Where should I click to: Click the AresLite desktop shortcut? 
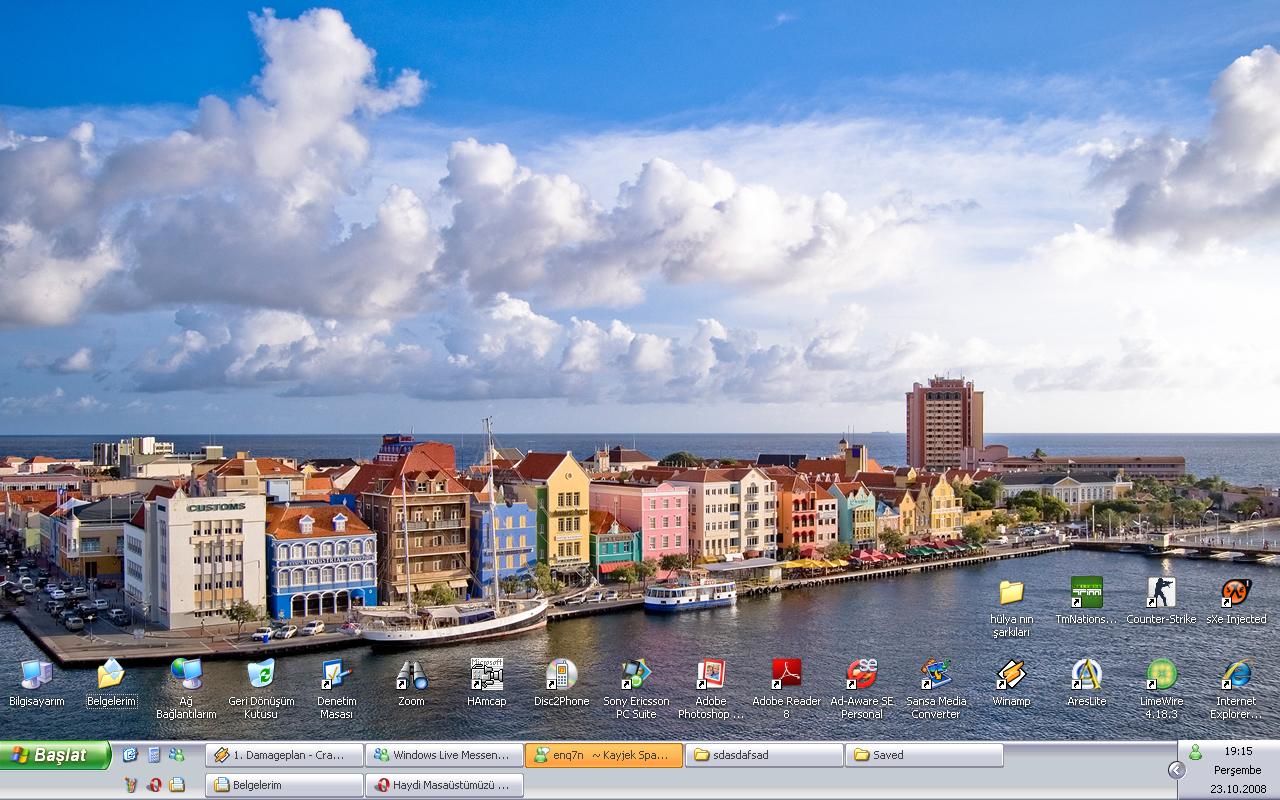[x=1086, y=675]
